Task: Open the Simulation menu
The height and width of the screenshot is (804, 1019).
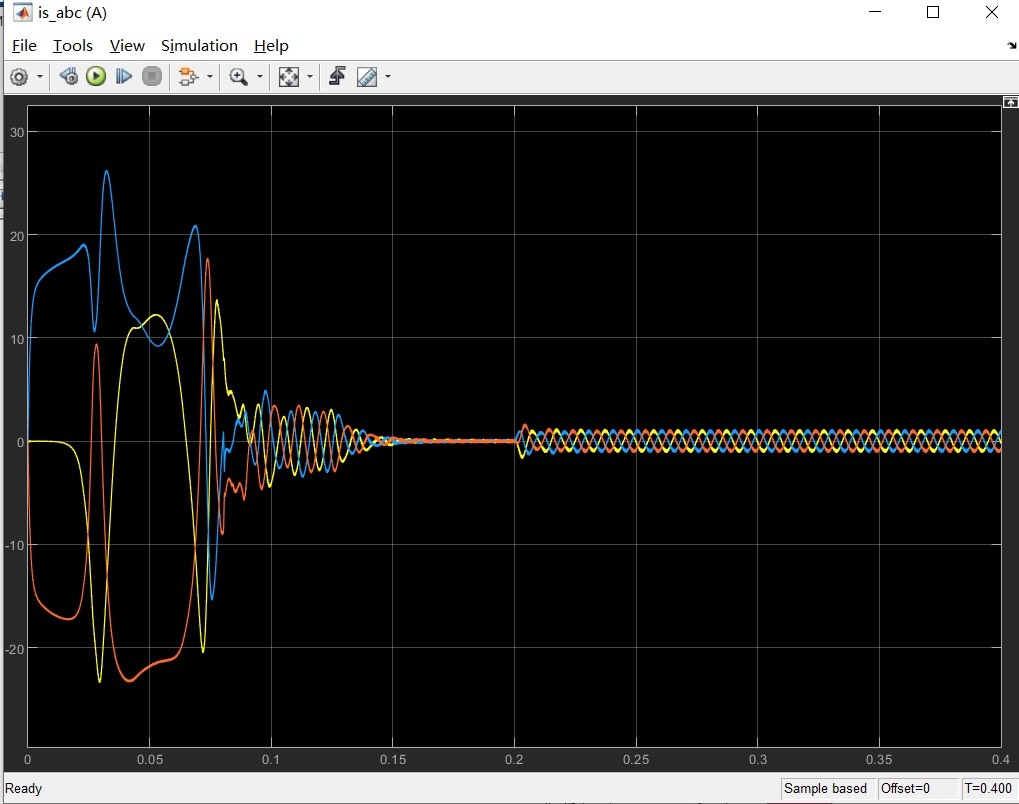Action: click(x=200, y=45)
